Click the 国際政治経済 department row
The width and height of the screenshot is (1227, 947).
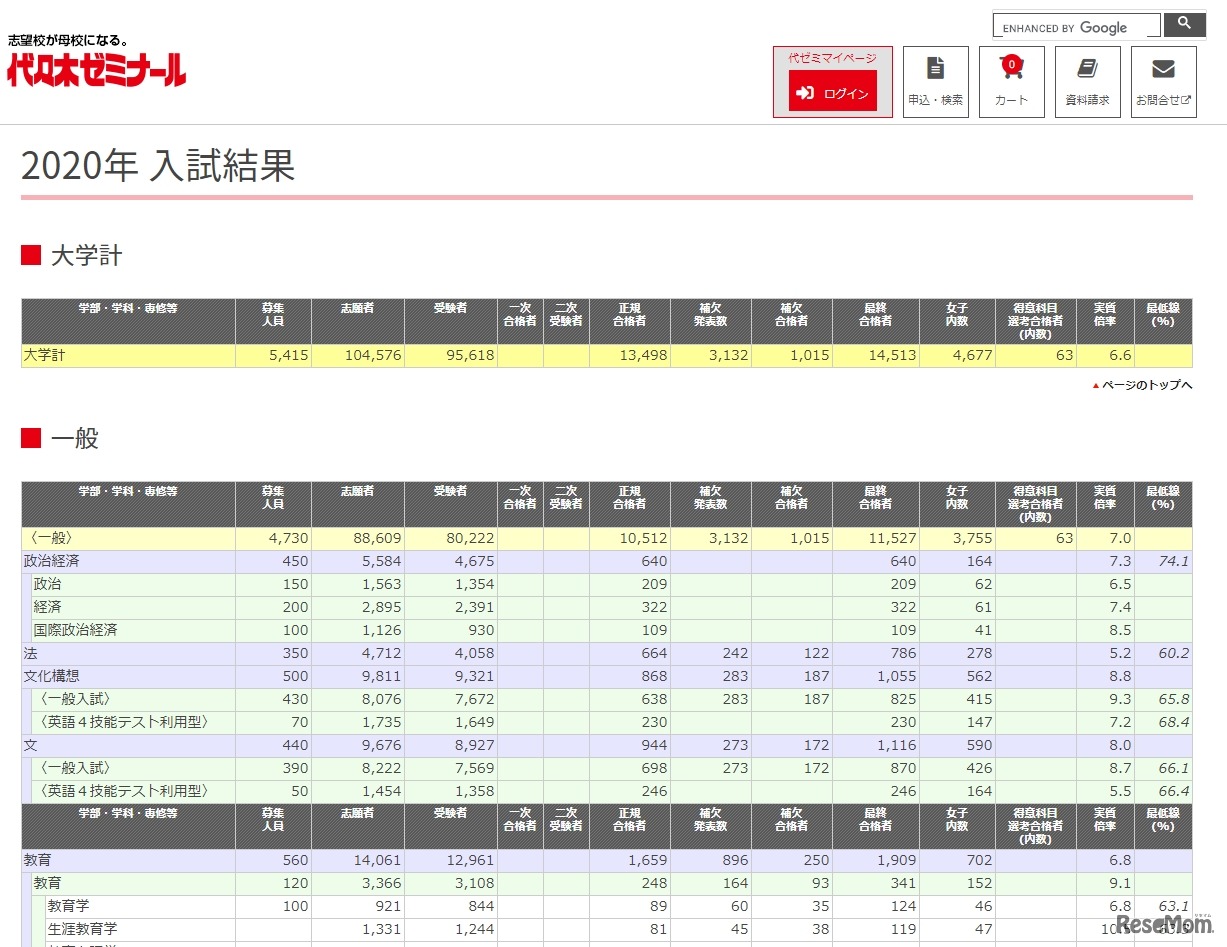(x=75, y=631)
